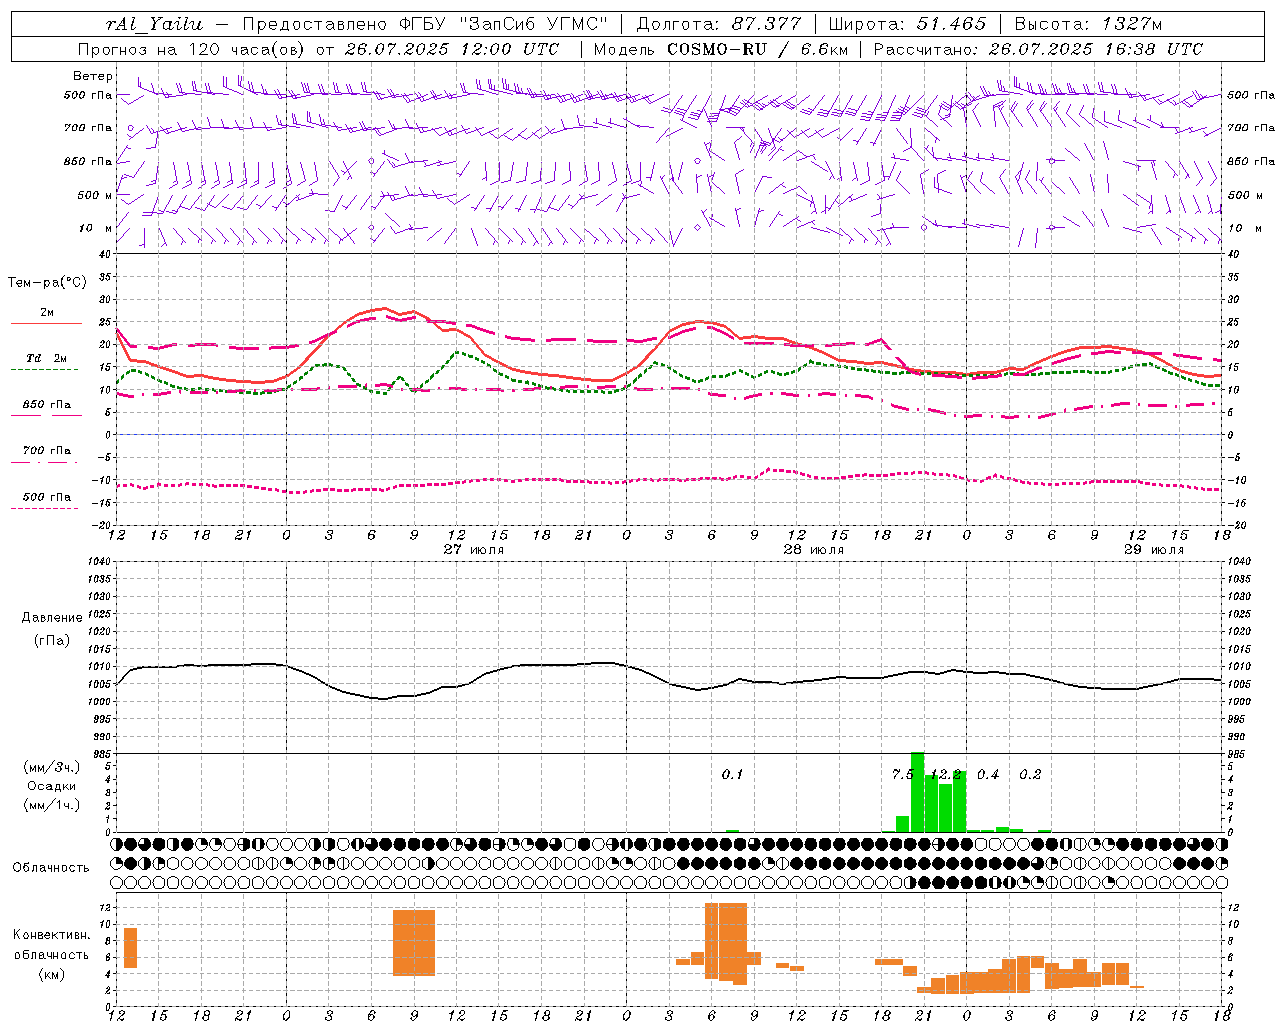Click the (мм/3ч.) unit label
This screenshot has width=1280, height=1024.
coord(52,767)
